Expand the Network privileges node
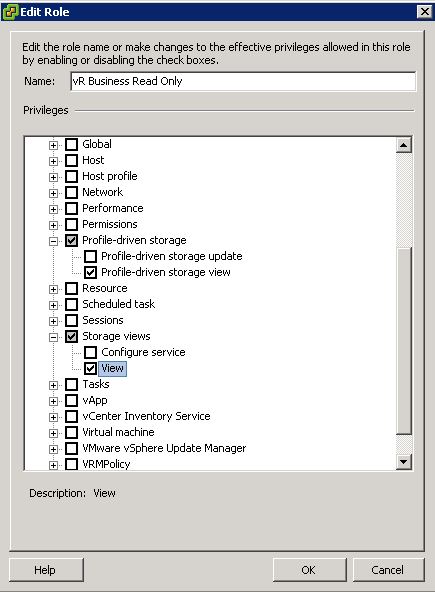This screenshot has width=435, height=592. point(53,193)
